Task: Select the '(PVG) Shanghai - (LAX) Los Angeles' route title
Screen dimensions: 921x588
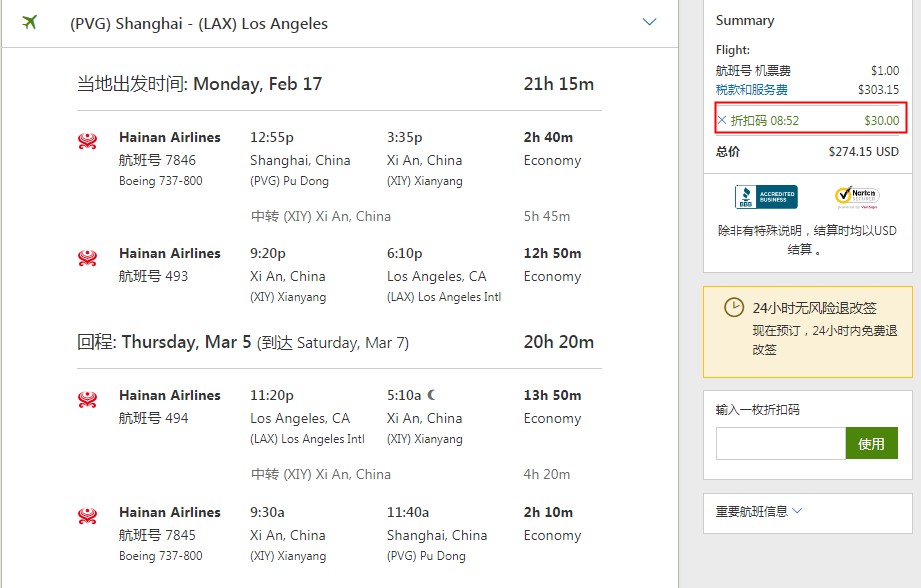Action: click(x=199, y=23)
